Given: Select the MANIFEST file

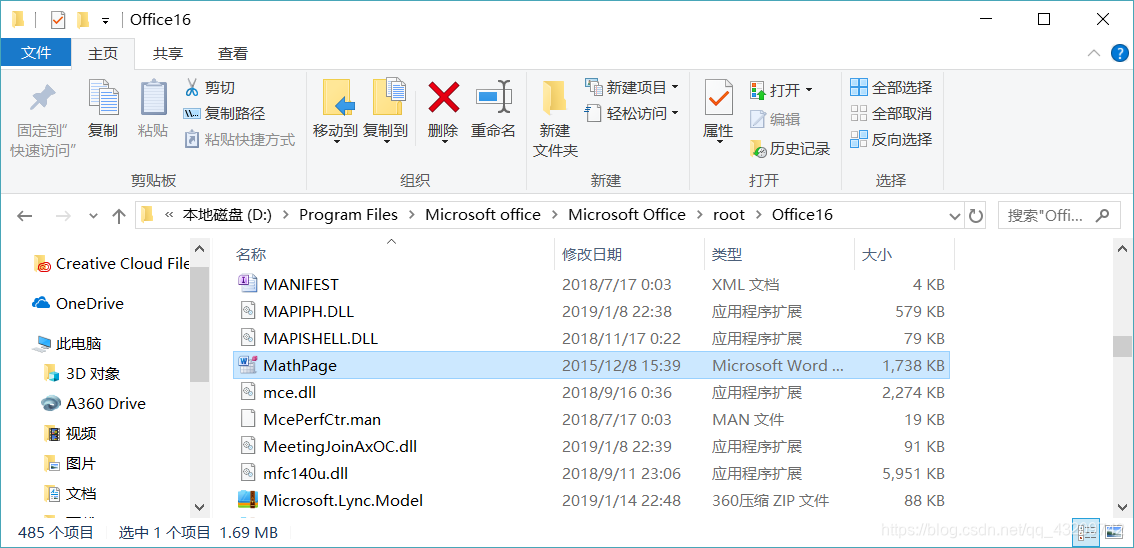Looking at the screenshot, I should tap(592, 285).
